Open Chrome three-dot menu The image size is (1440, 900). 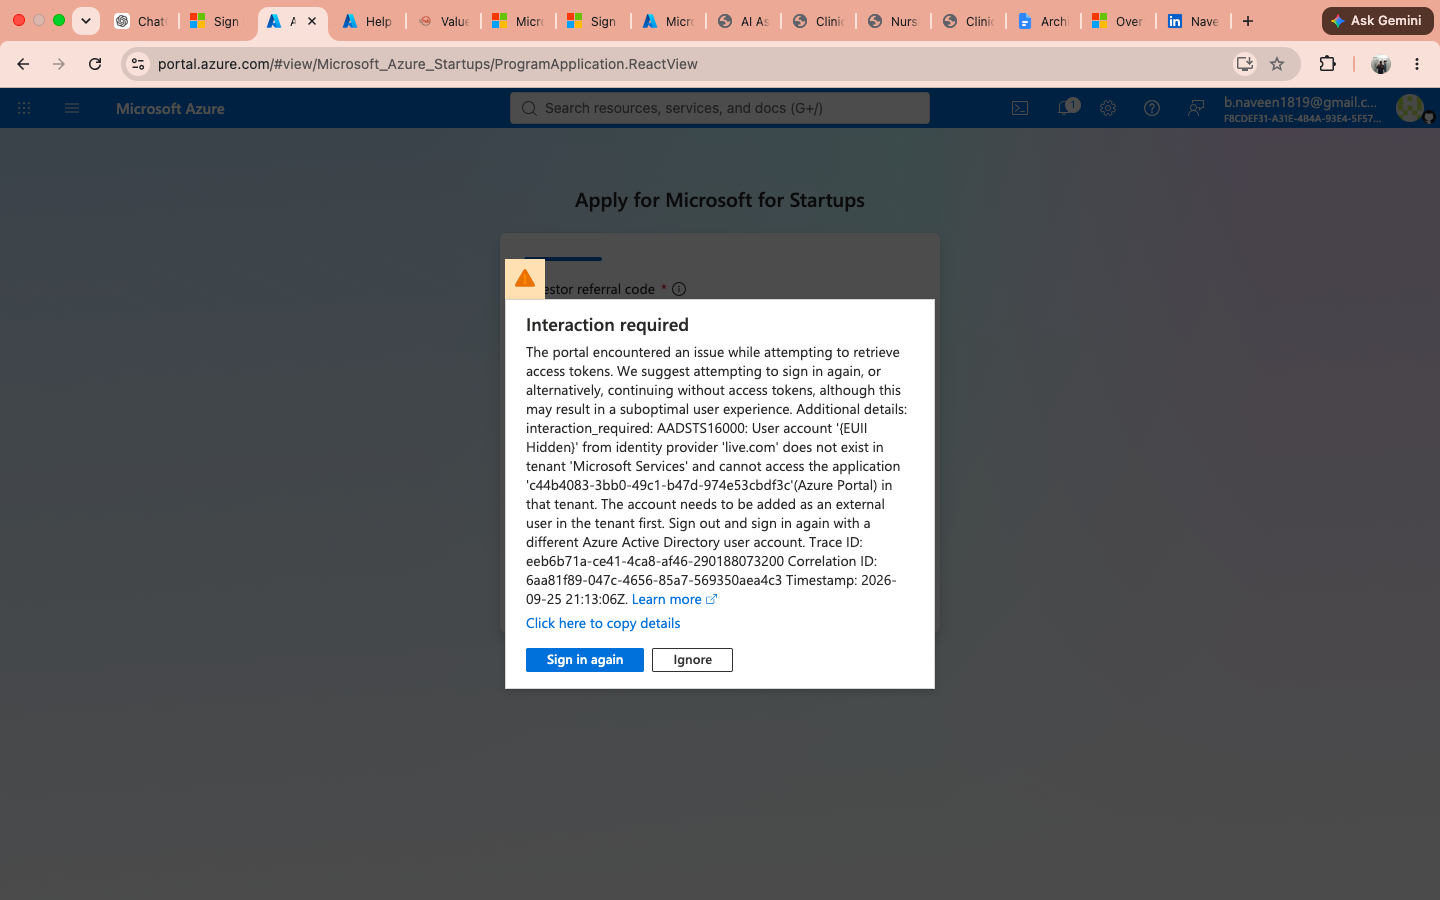pyautogui.click(x=1417, y=64)
